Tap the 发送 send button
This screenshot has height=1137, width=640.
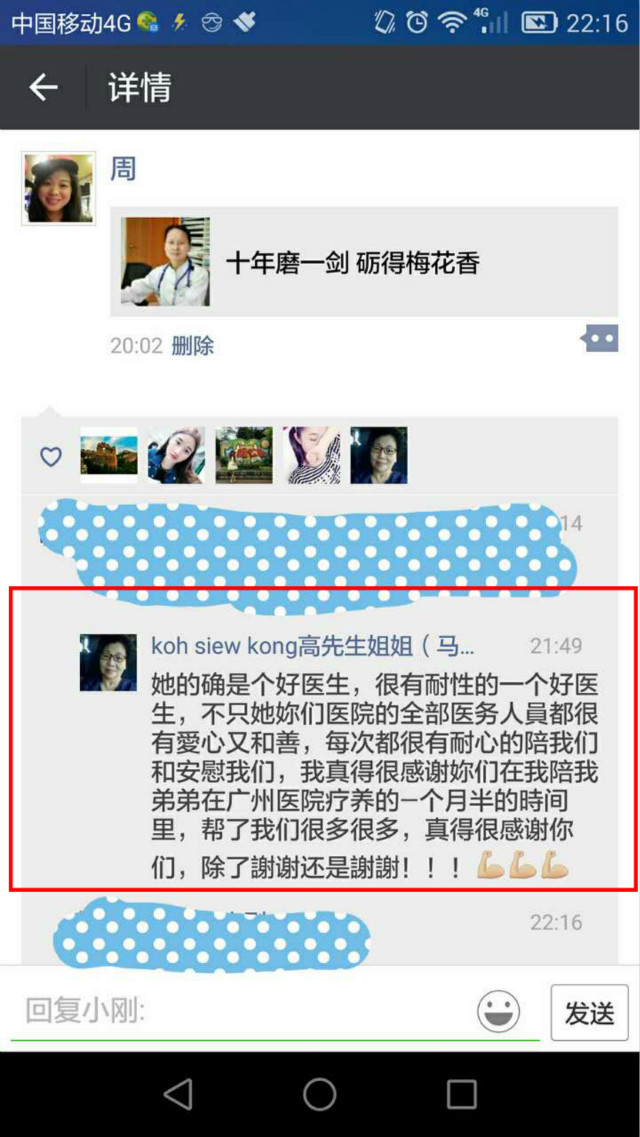tap(589, 1012)
